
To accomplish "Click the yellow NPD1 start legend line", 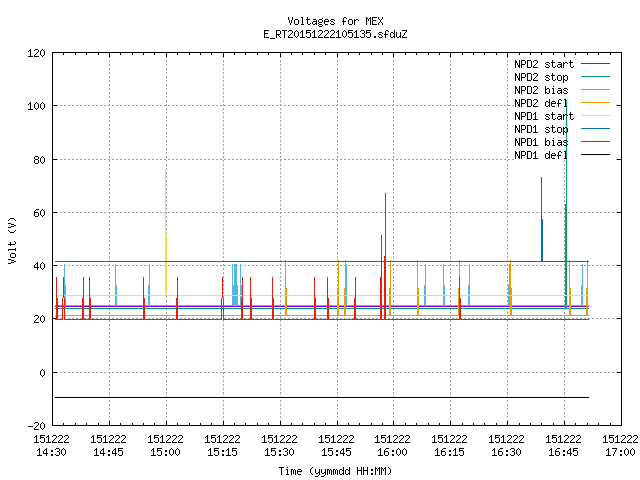I will tap(595, 116).
